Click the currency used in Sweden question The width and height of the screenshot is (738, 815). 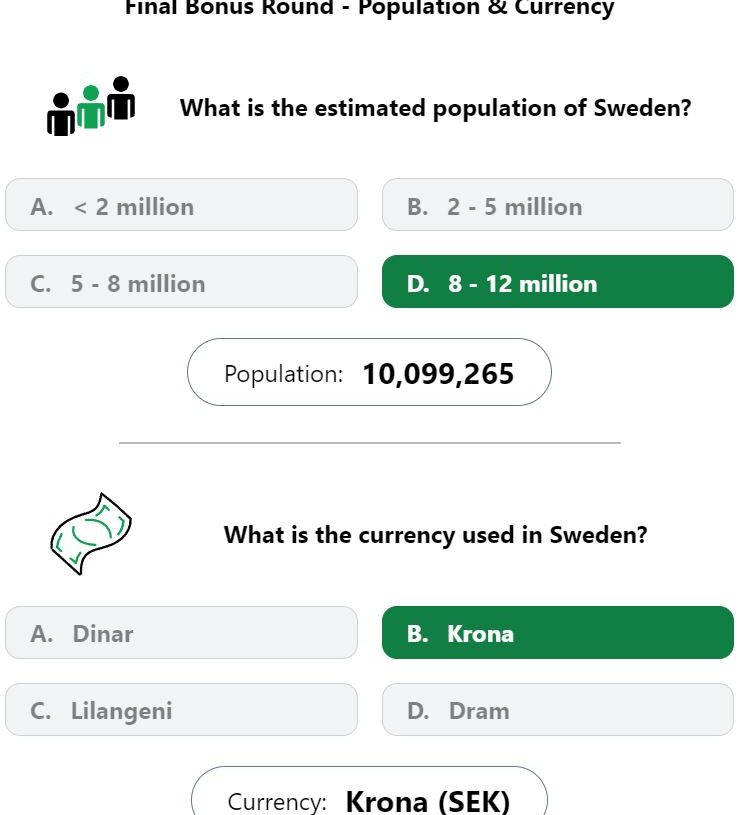click(436, 535)
